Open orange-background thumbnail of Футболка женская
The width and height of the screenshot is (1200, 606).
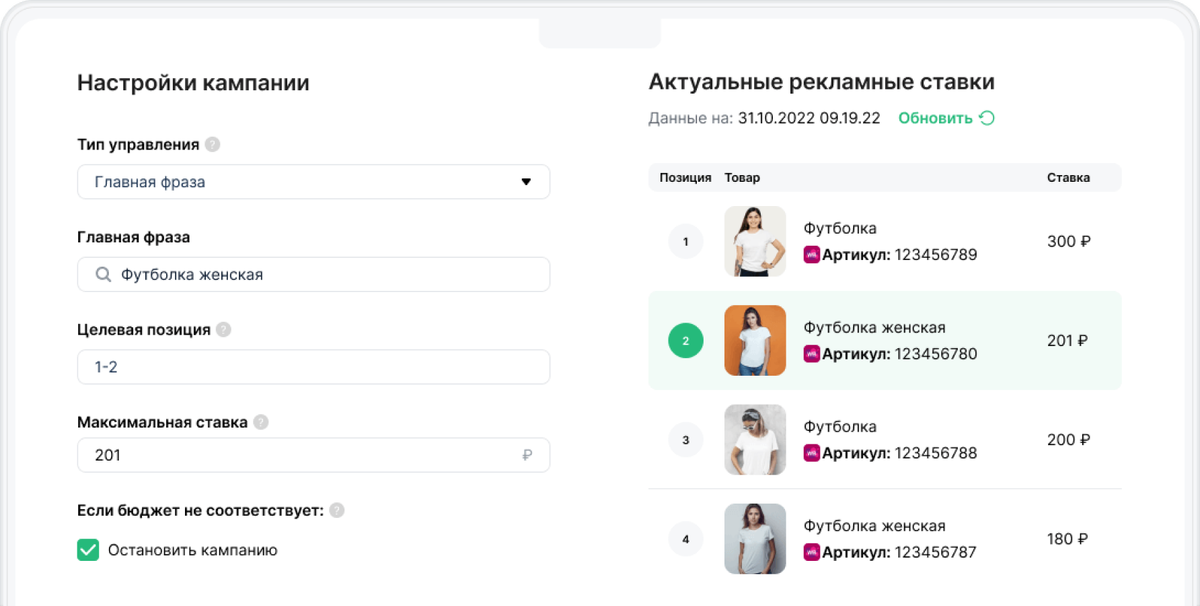755,341
